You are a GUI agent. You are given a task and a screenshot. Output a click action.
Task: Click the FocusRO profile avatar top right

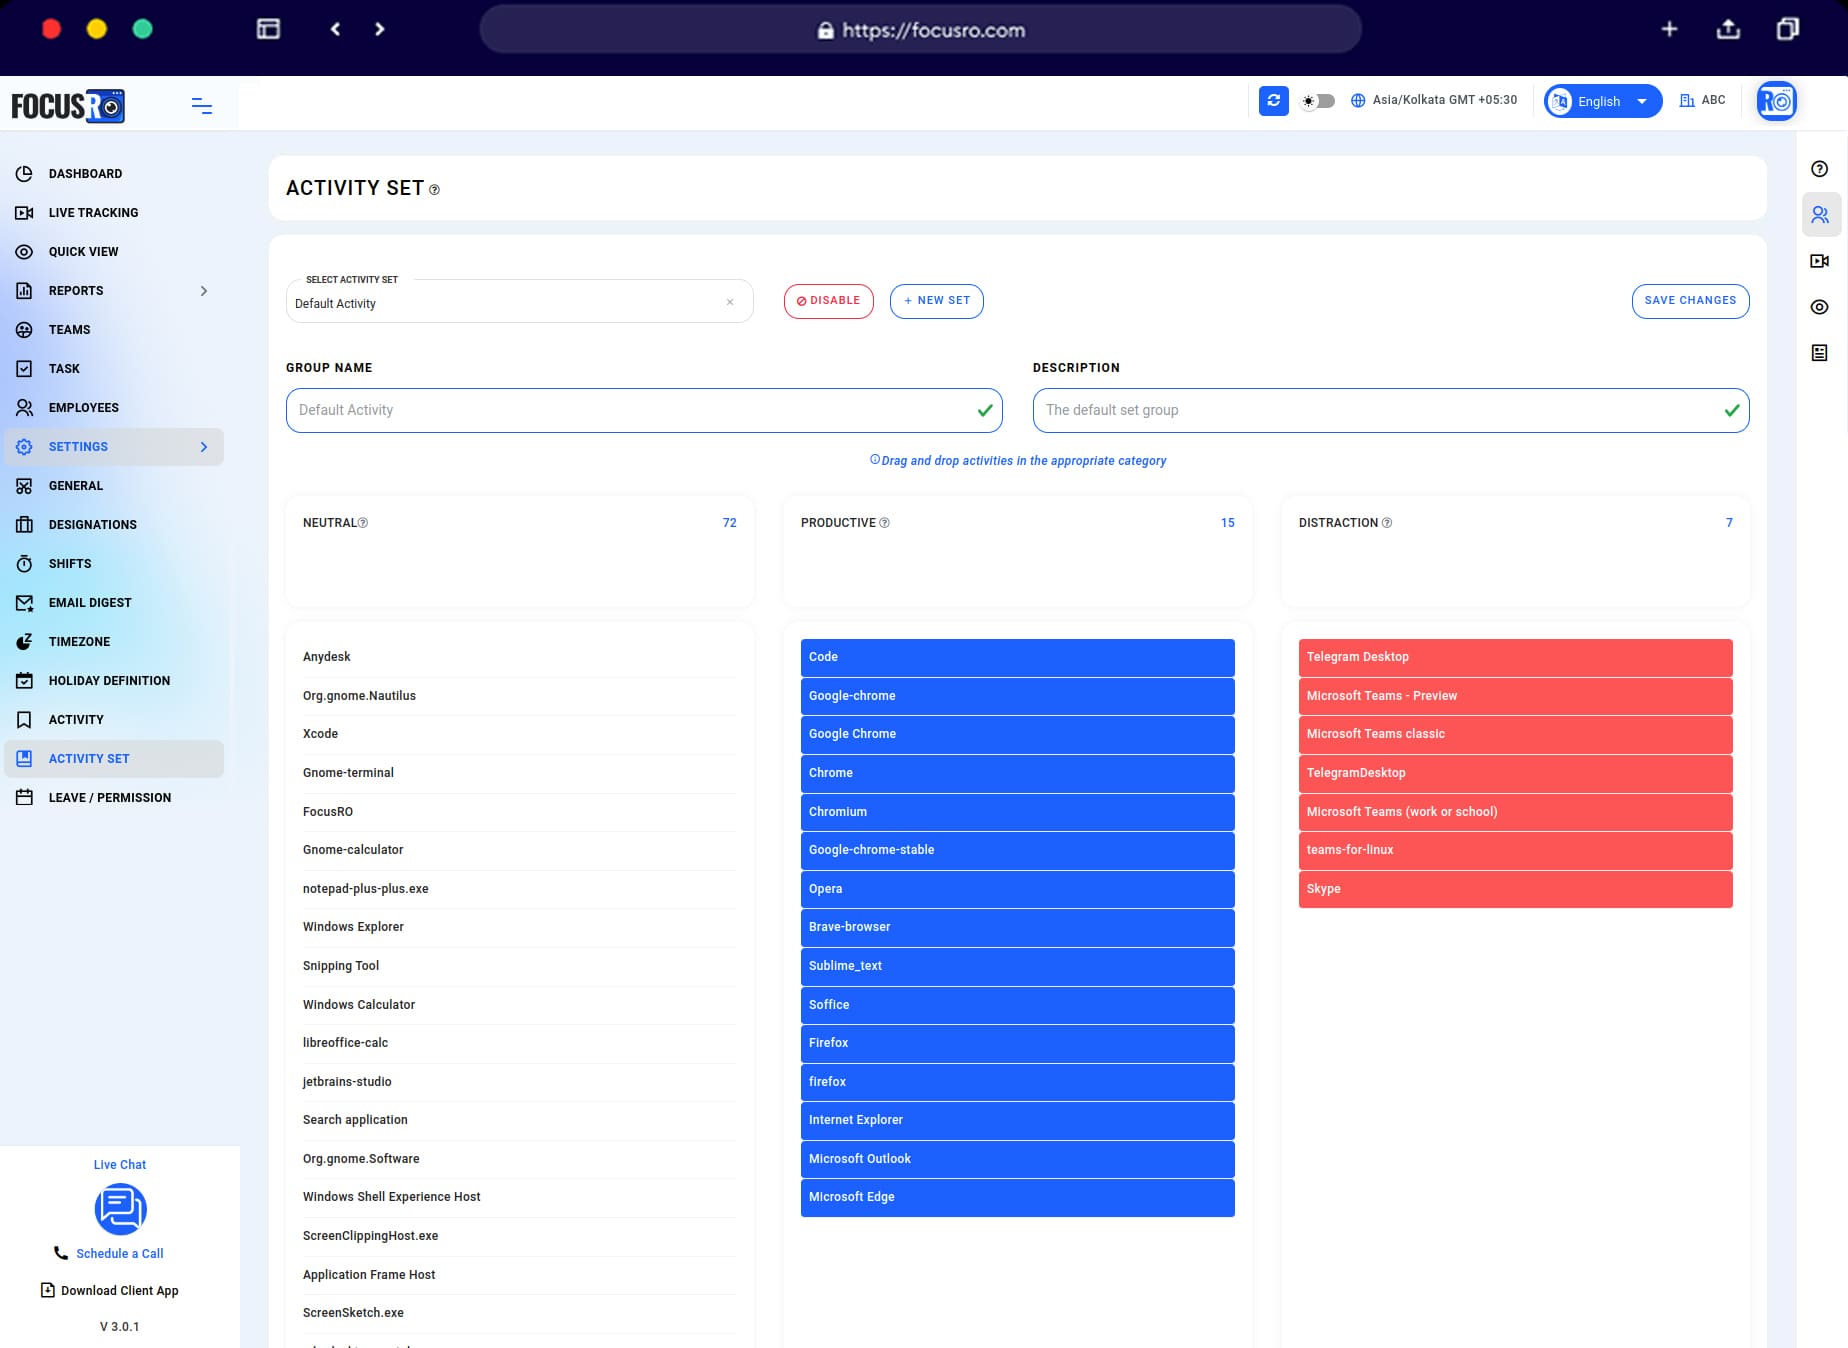point(1776,100)
